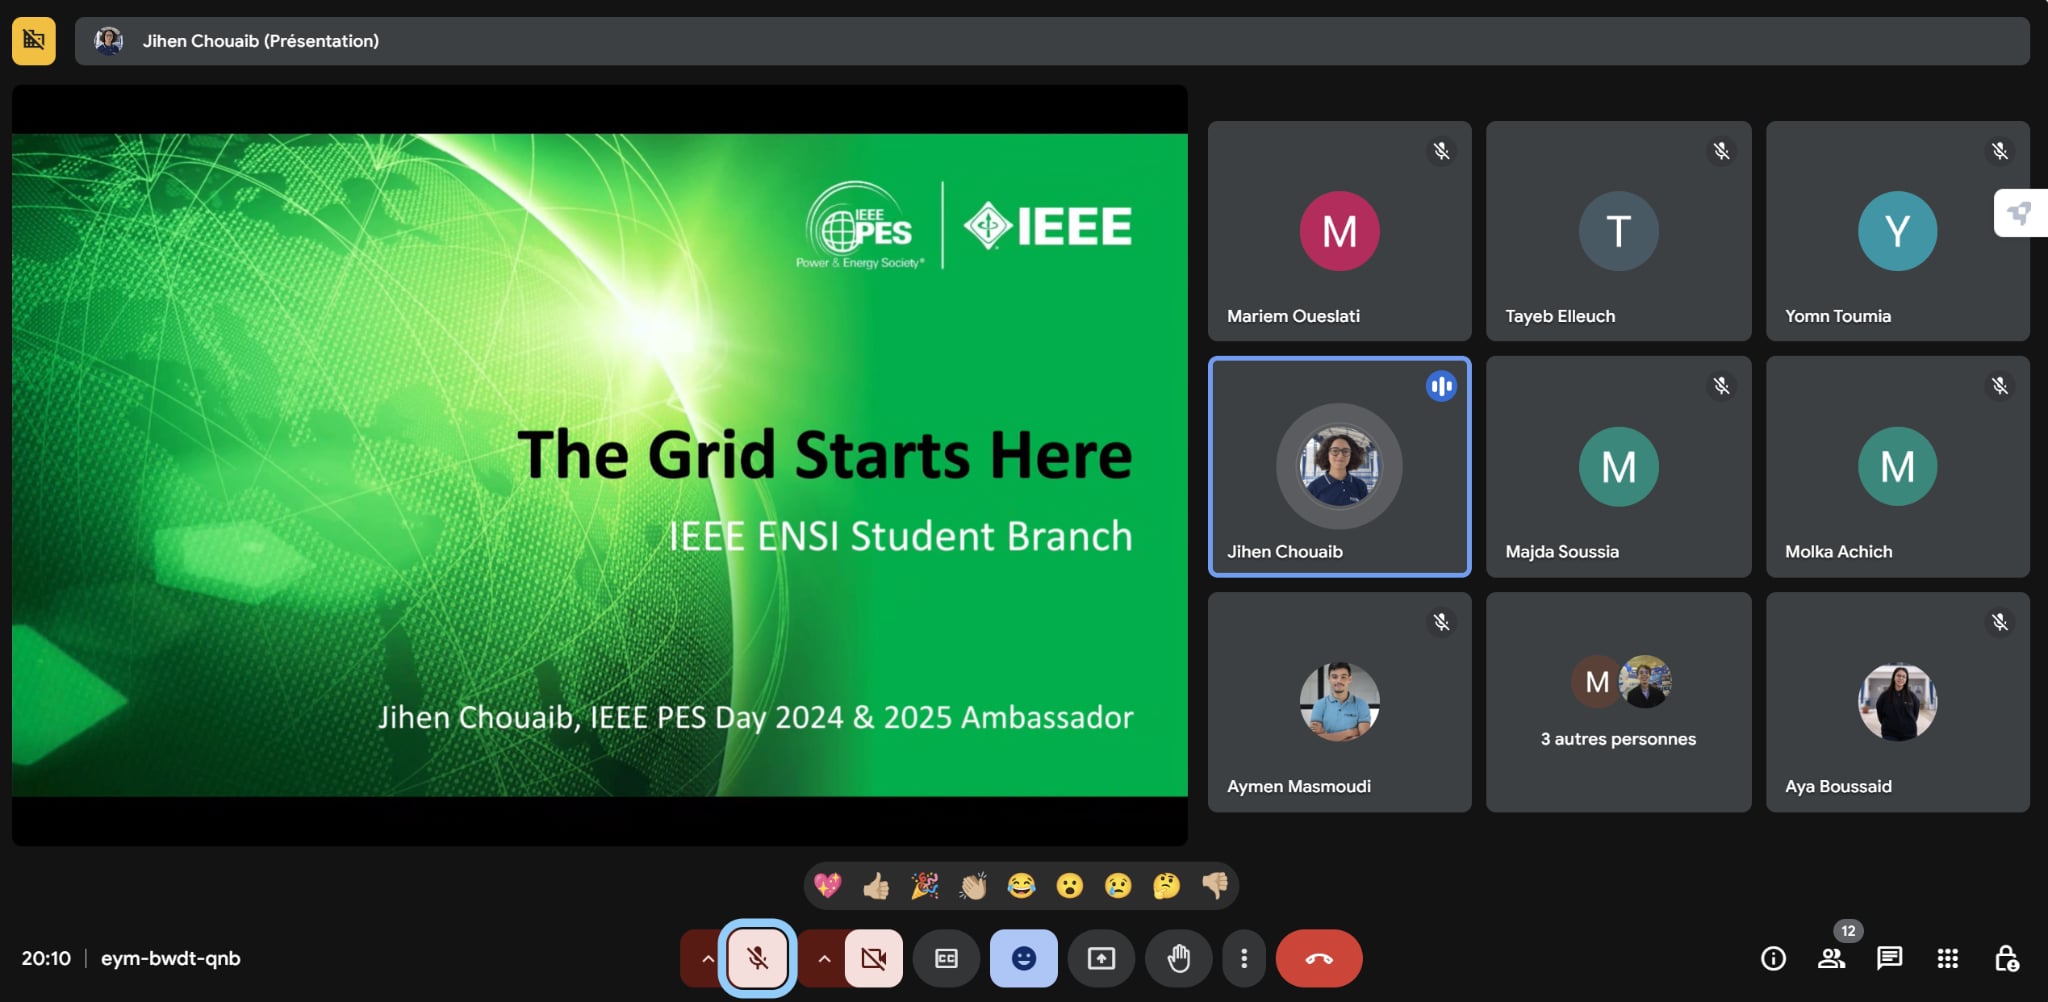The image size is (2048, 1002).
Task: Select Jihen Chouaib participant tile
Action: (x=1339, y=467)
